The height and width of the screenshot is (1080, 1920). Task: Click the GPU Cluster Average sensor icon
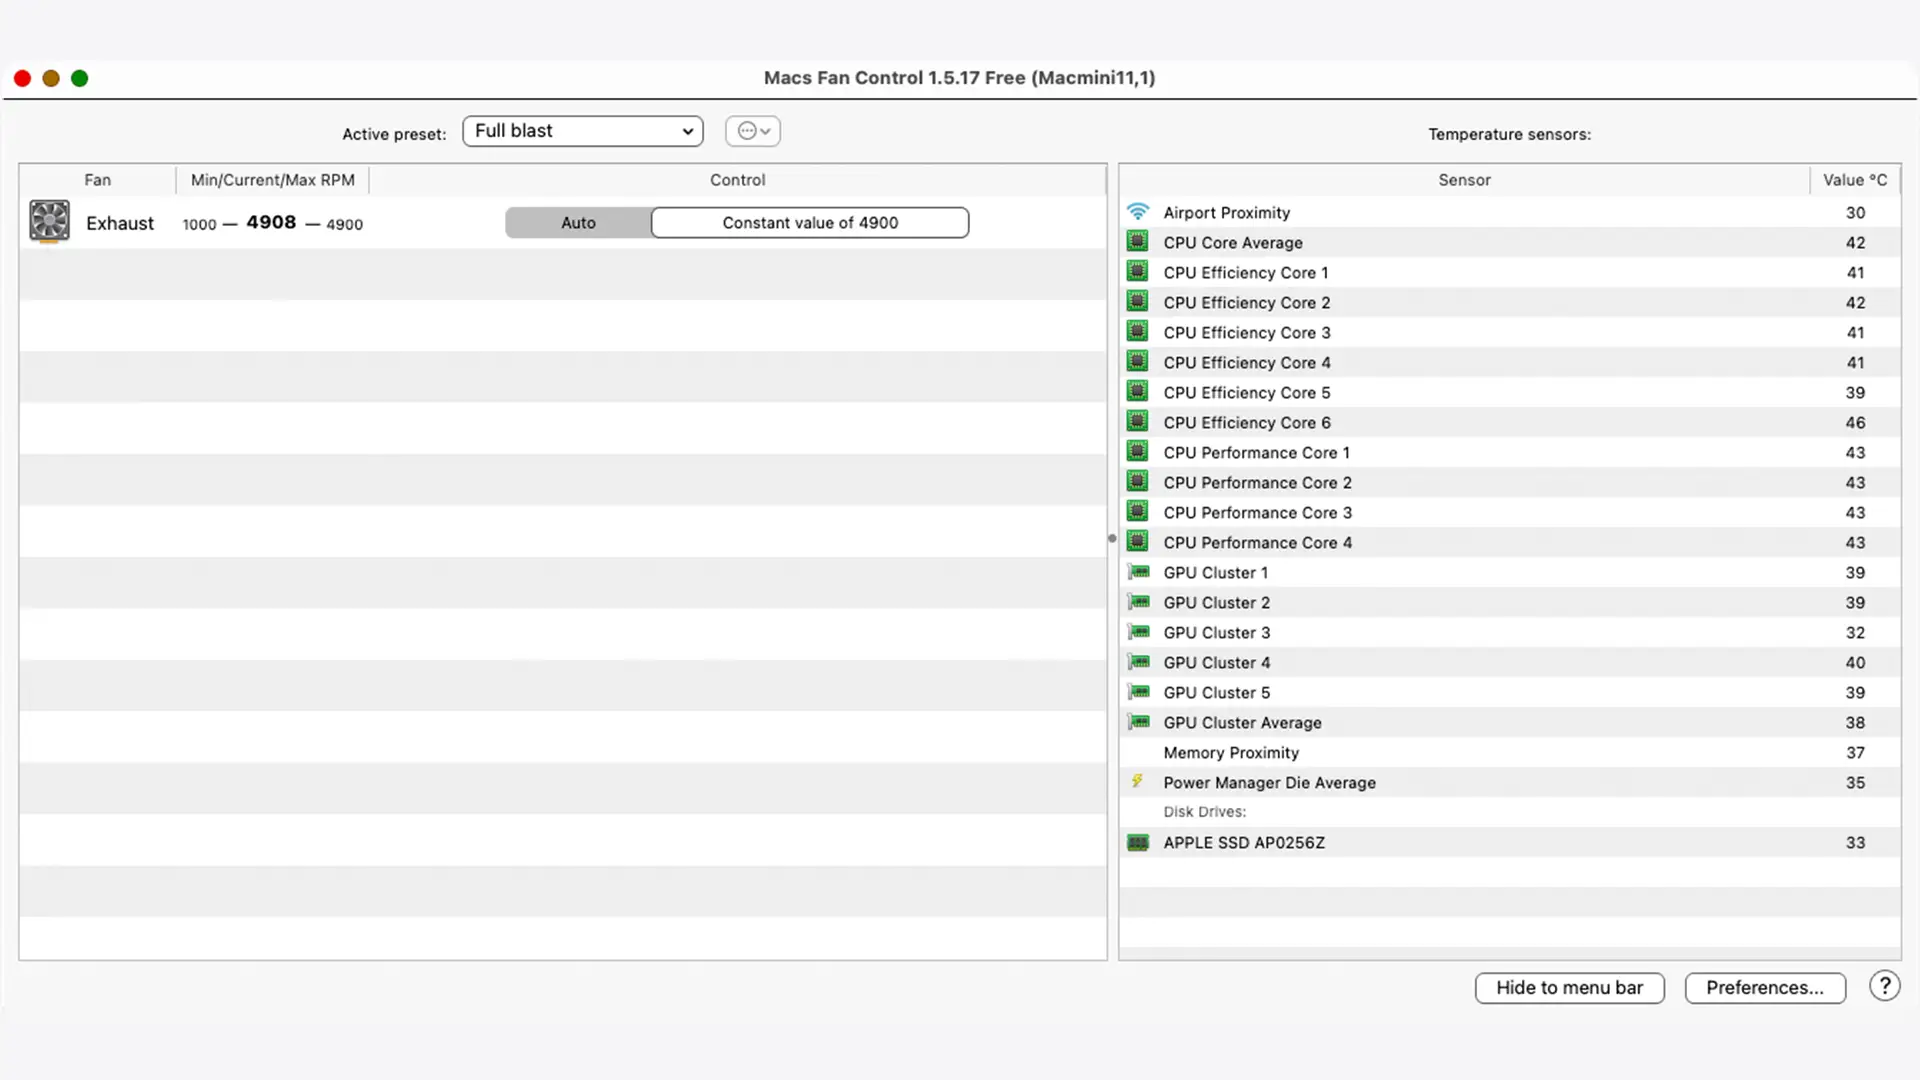pos(1137,723)
